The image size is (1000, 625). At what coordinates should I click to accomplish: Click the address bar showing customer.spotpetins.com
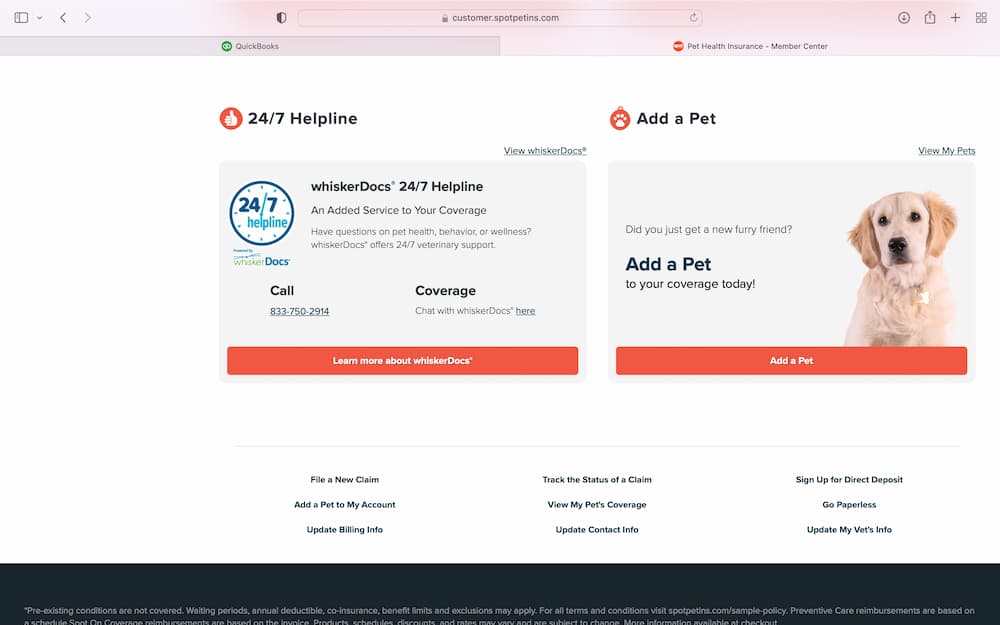coord(500,18)
